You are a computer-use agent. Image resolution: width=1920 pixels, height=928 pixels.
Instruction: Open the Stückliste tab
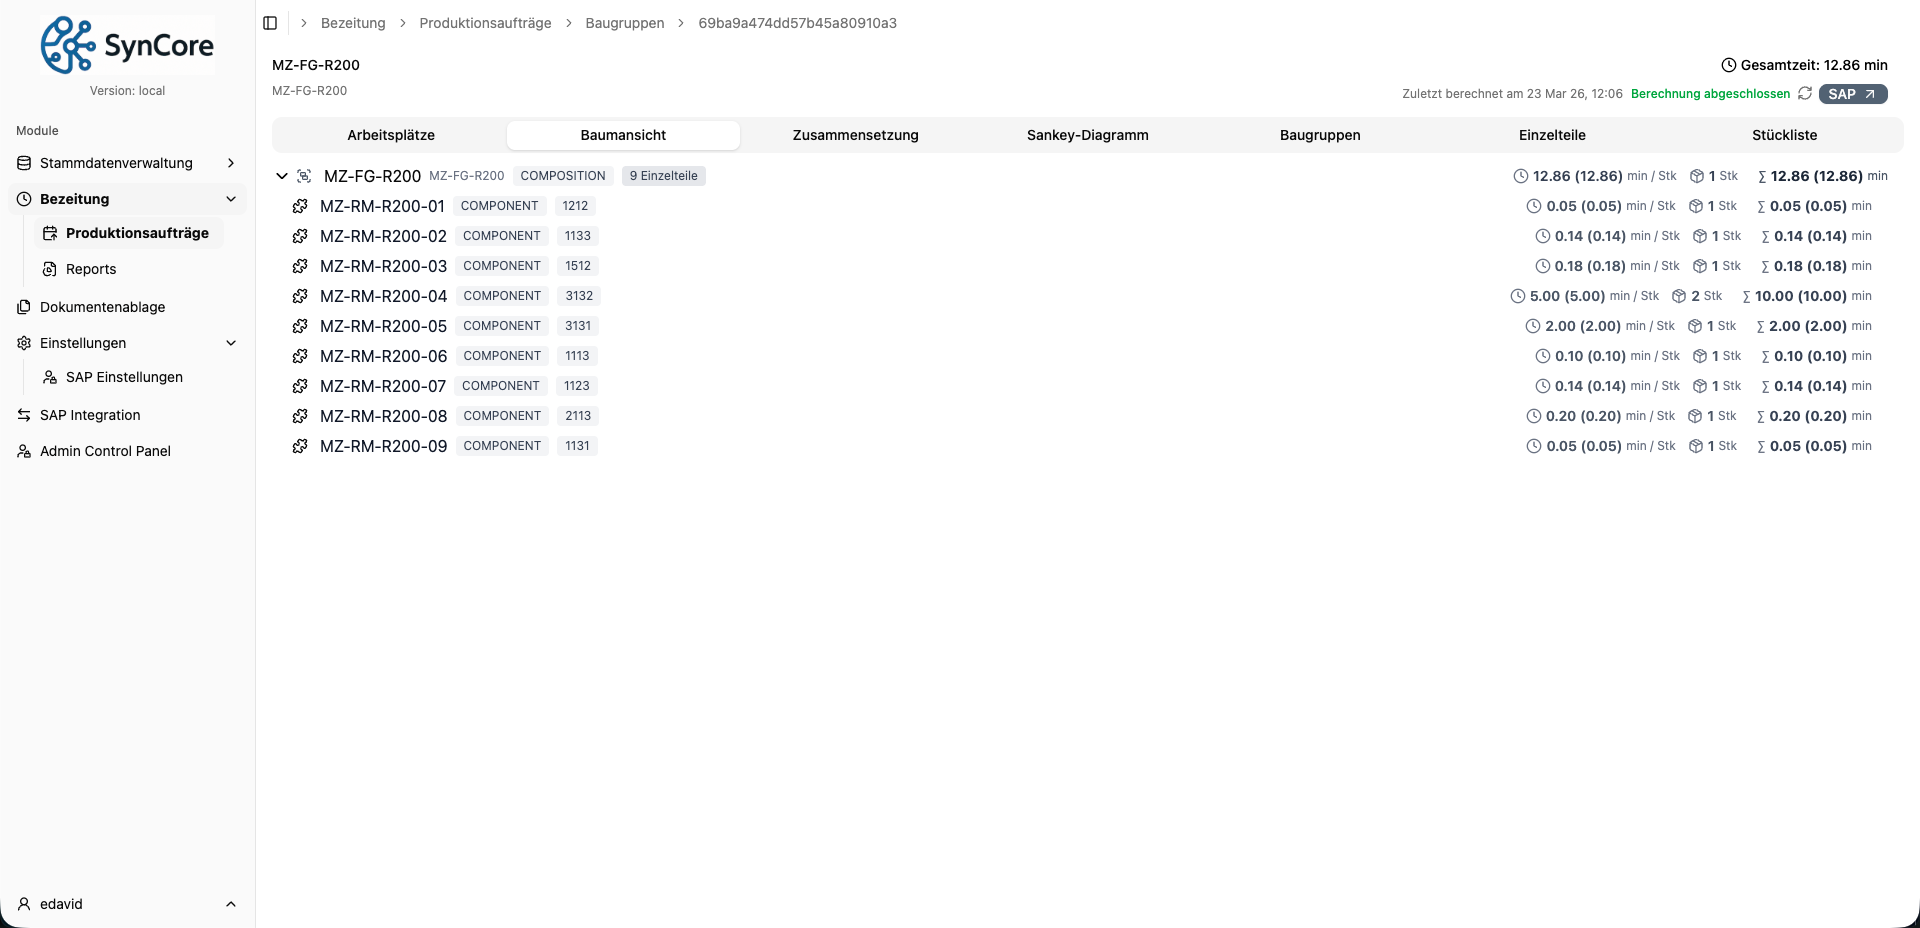[1784, 135]
